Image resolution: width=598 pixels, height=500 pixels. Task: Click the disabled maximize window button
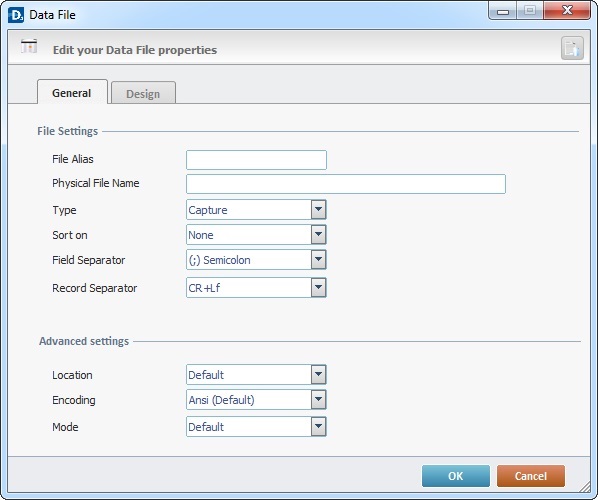tap(530, 11)
